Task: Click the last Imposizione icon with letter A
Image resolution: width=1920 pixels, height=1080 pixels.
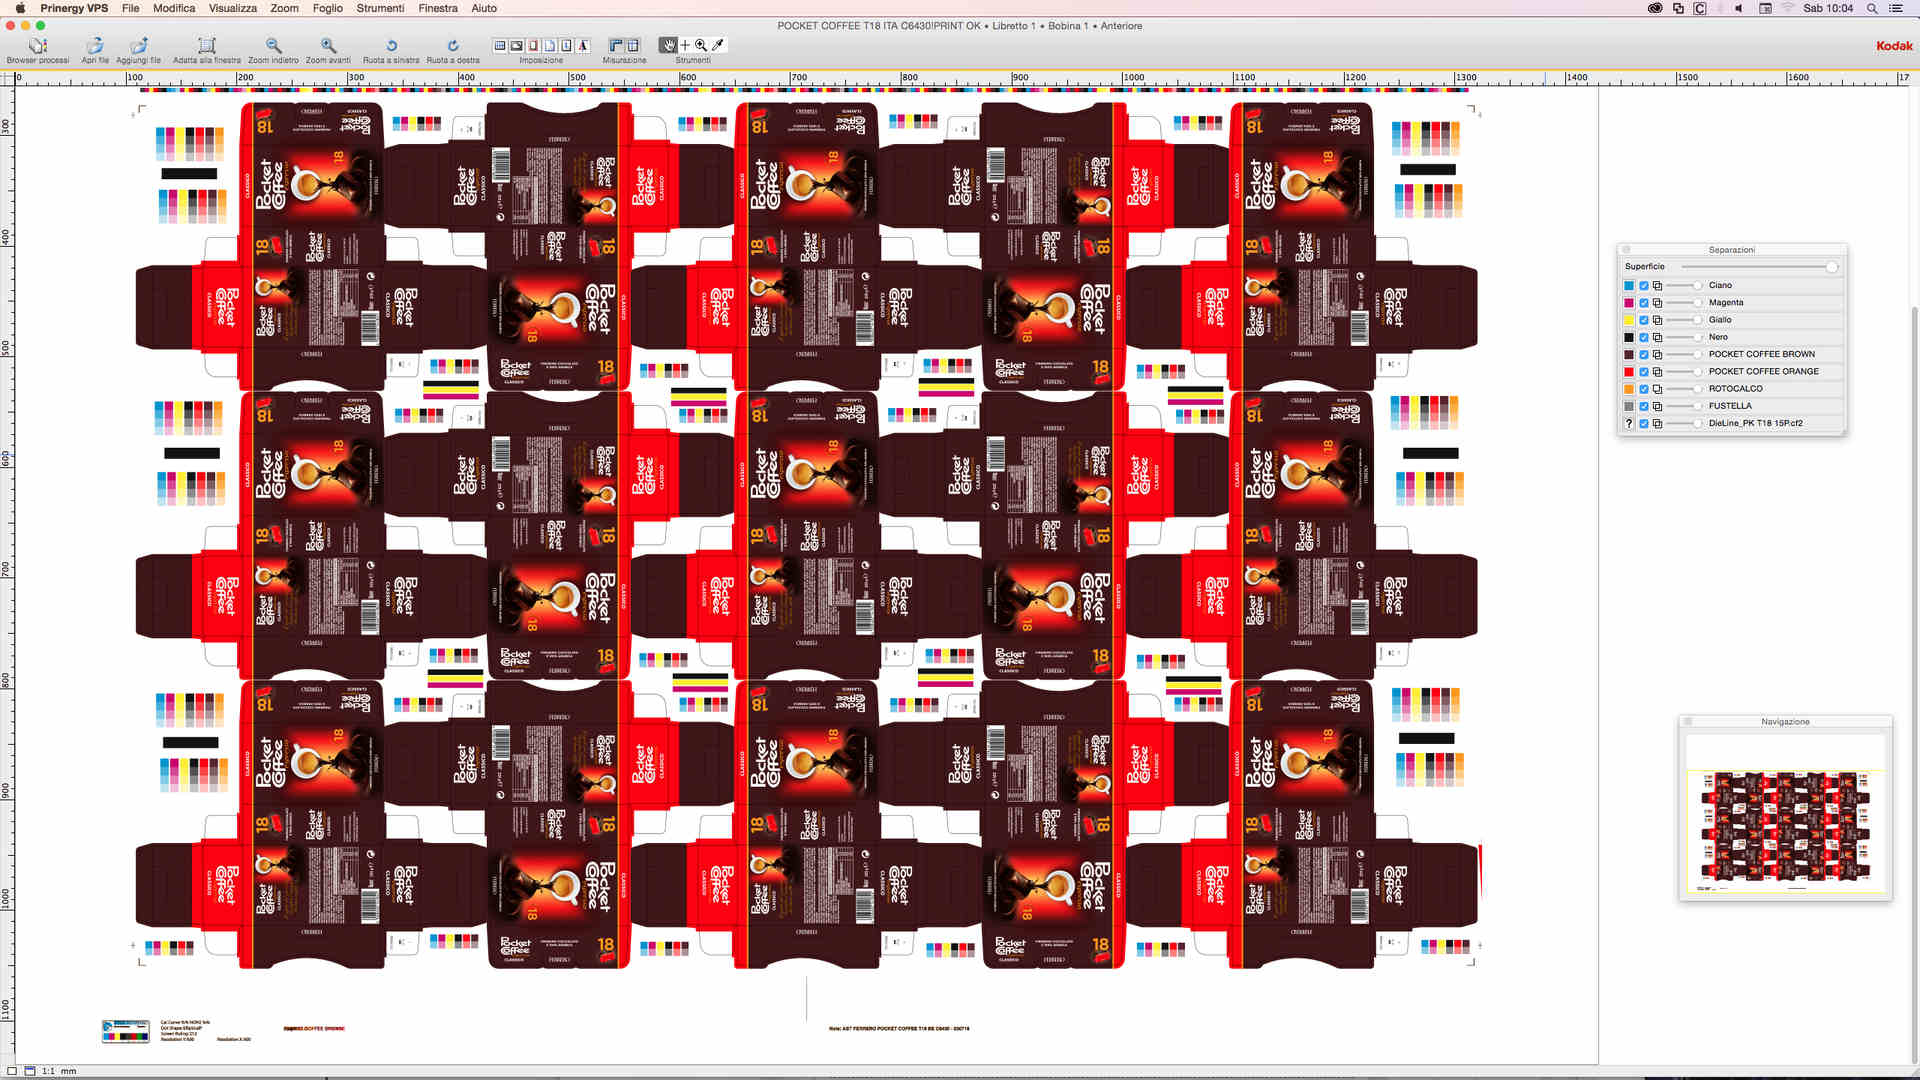Action: [x=583, y=46]
